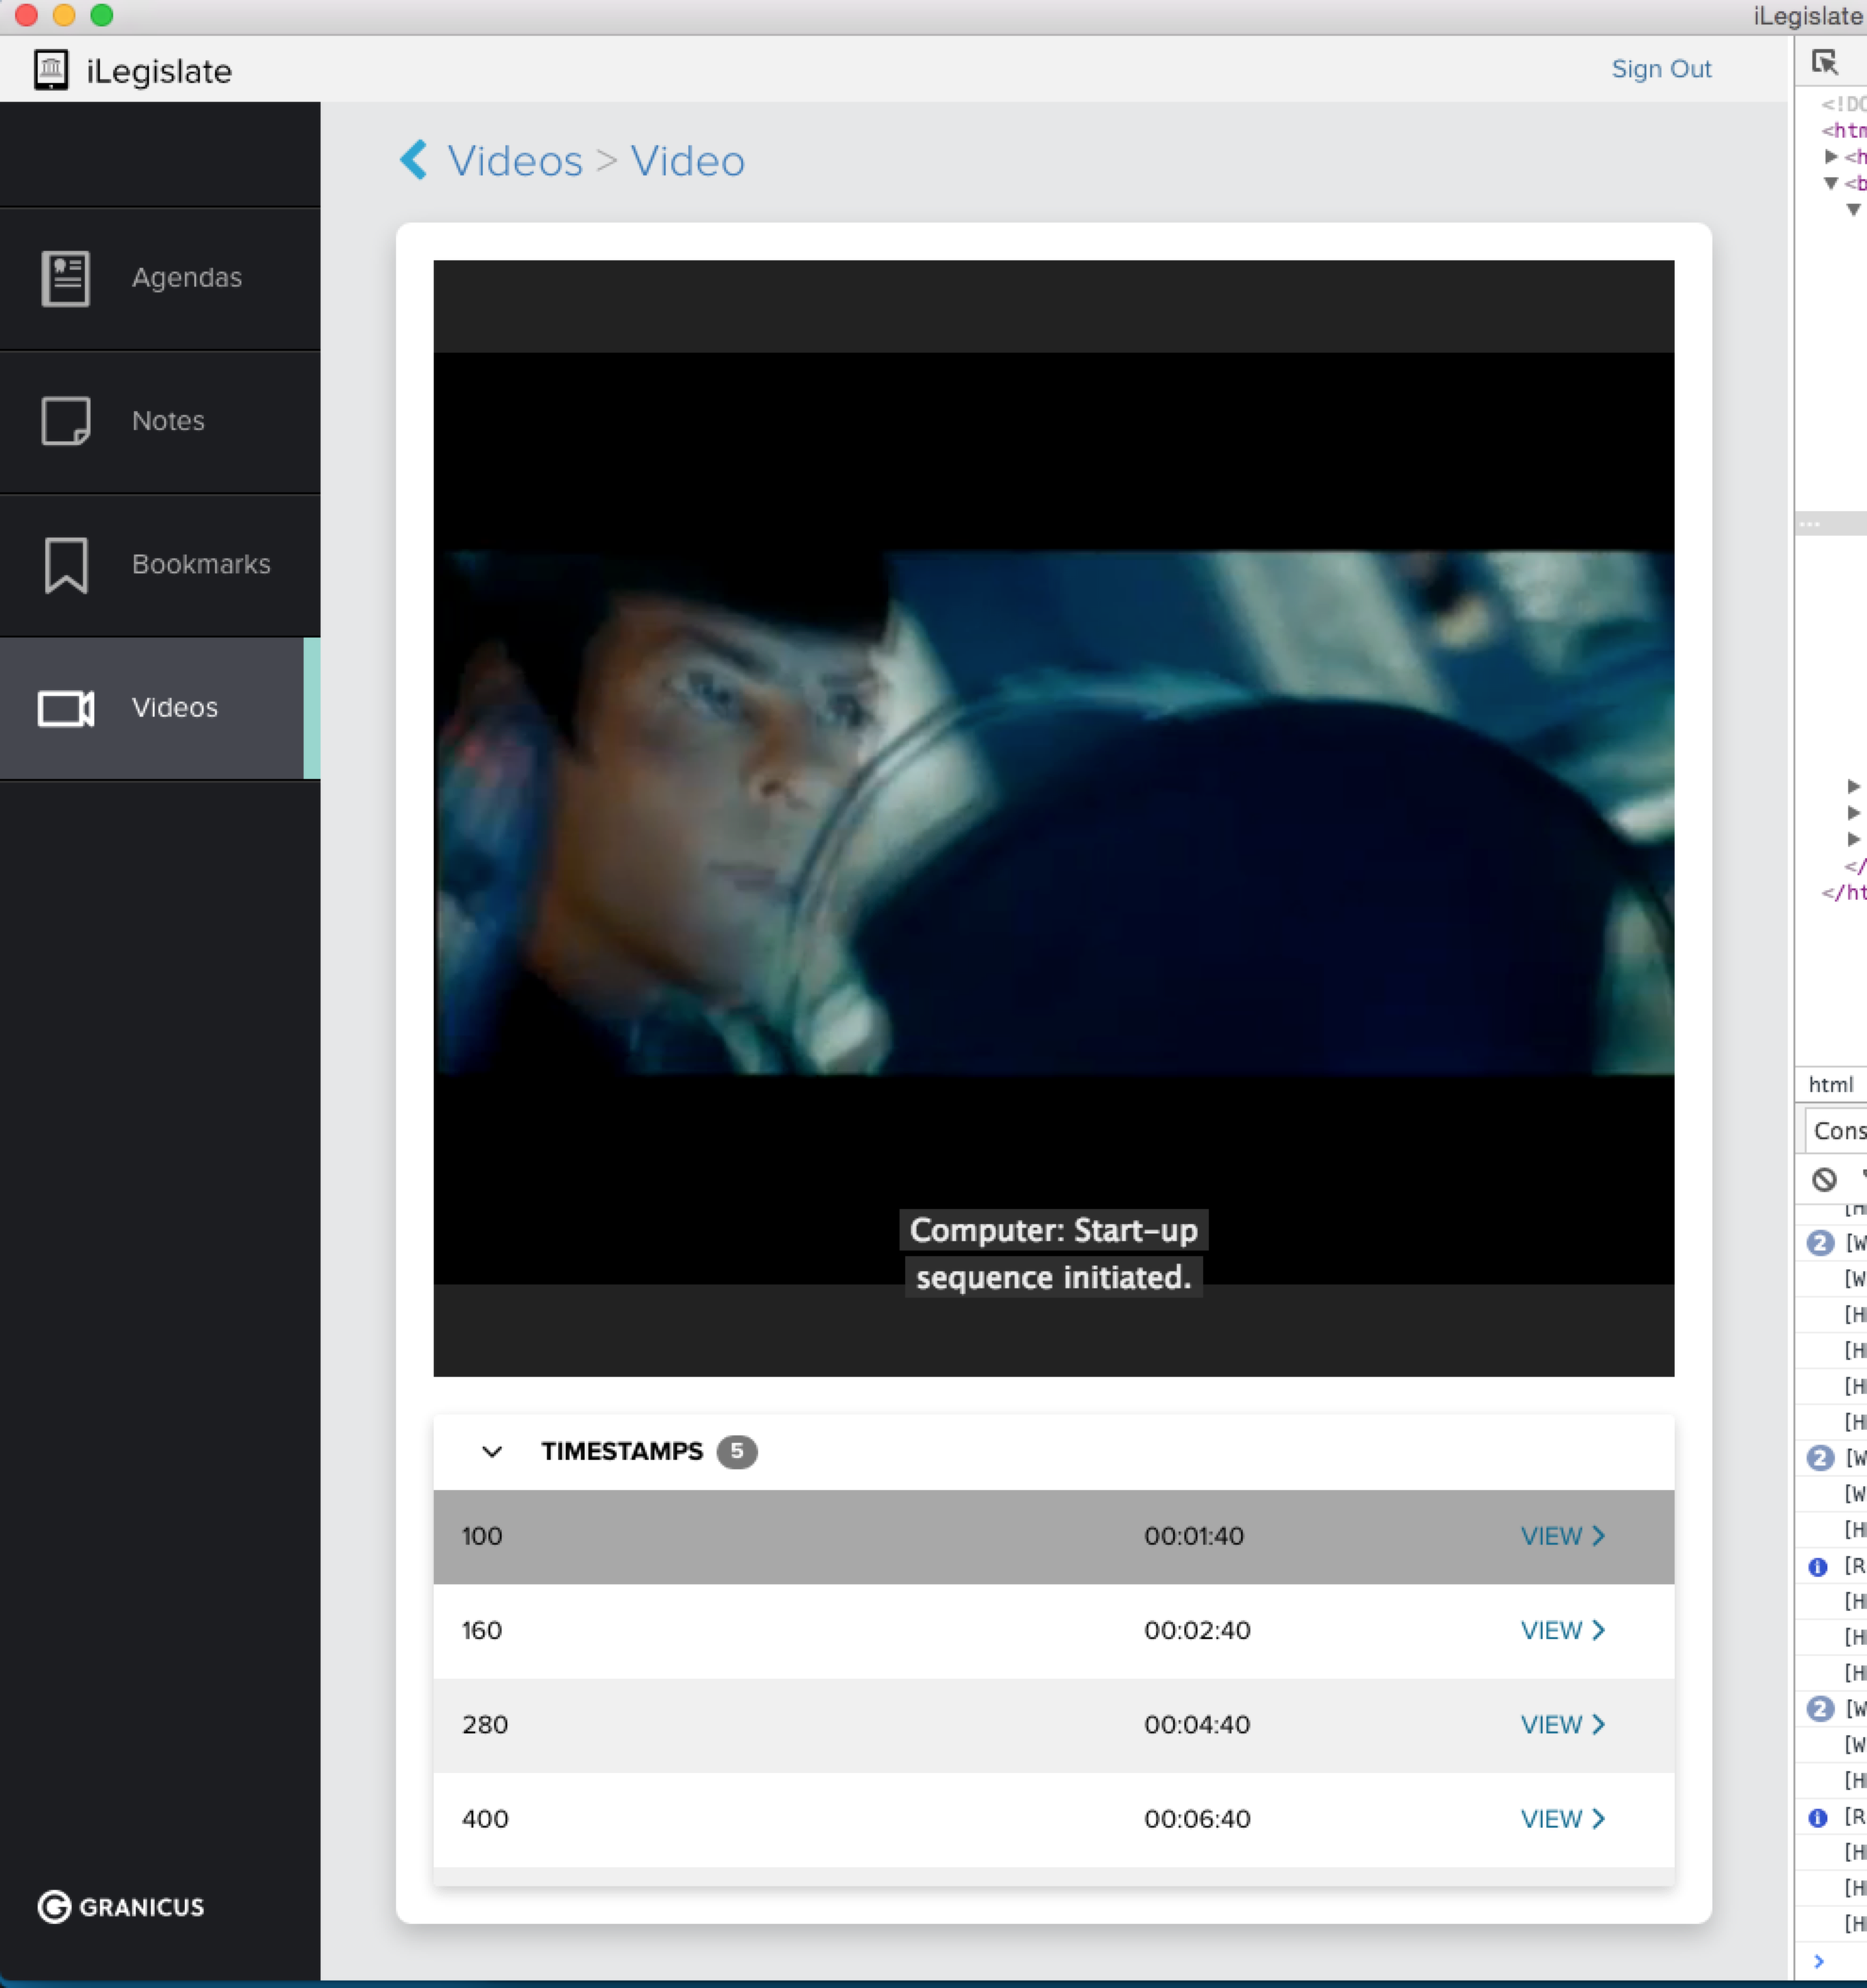Click the TIMESTAMPS header label
This screenshot has height=1988, width=1867.
(622, 1451)
